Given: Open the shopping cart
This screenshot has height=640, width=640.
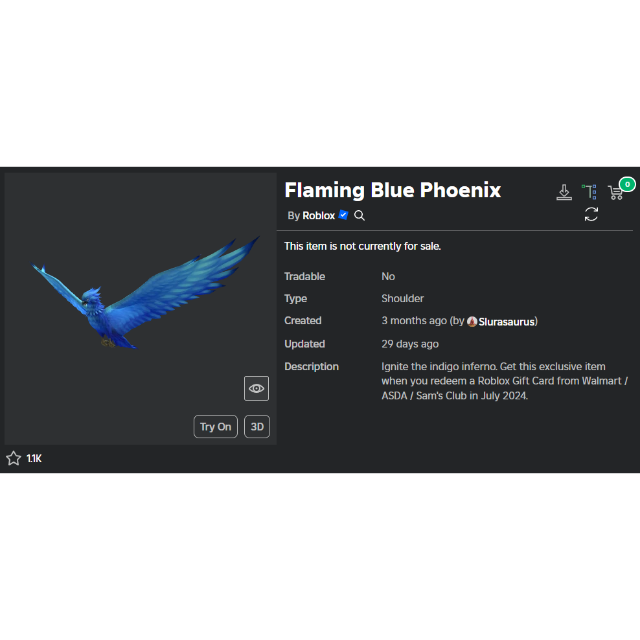Looking at the screenshot, I should (x=616, y=193).
